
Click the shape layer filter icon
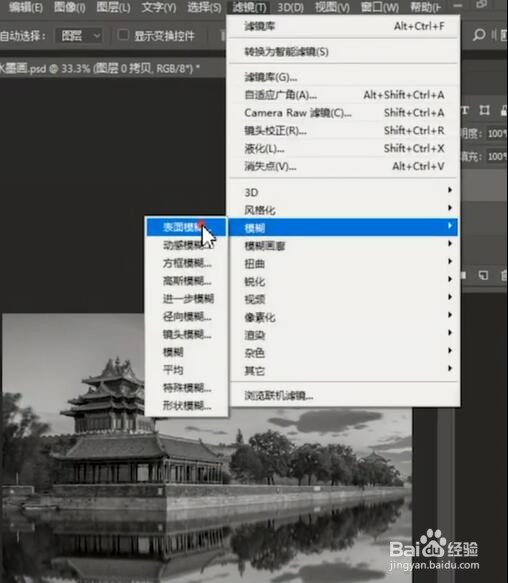tap(484, 110)
